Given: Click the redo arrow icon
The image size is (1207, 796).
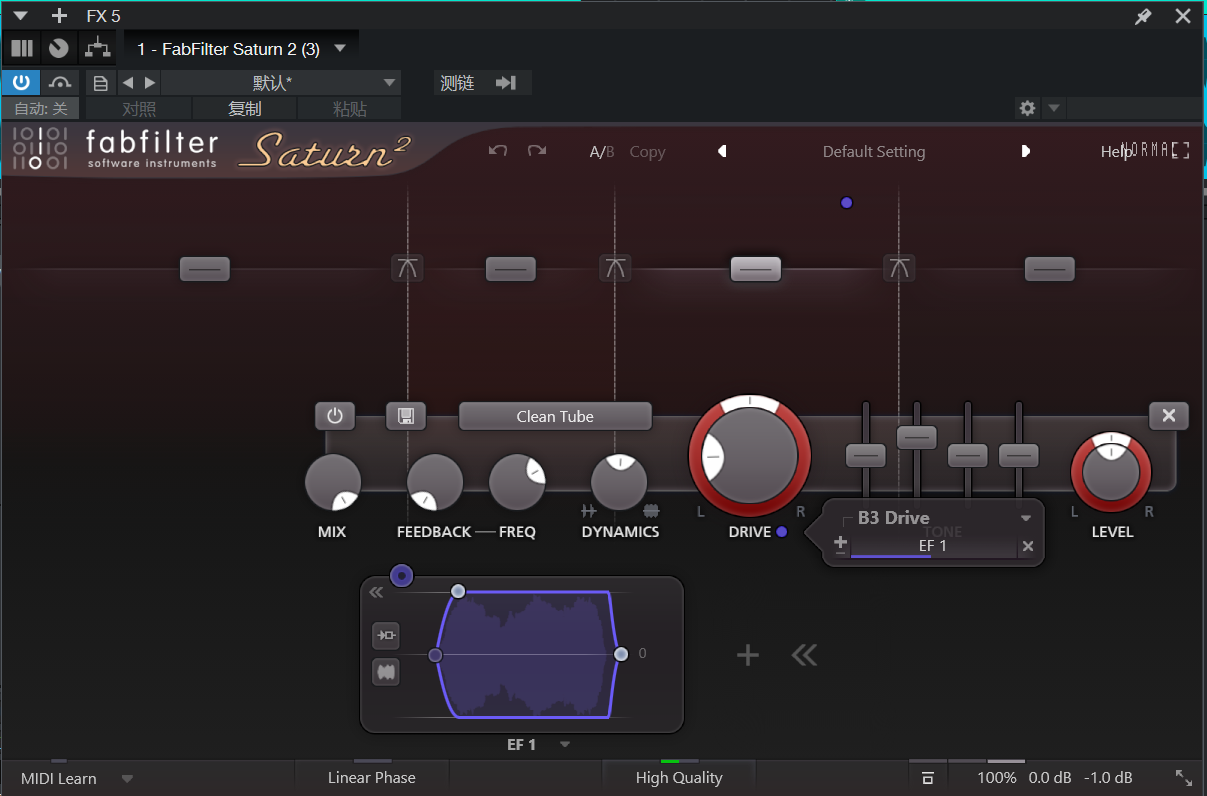Looking at the screenshot, I should (537, 151).
